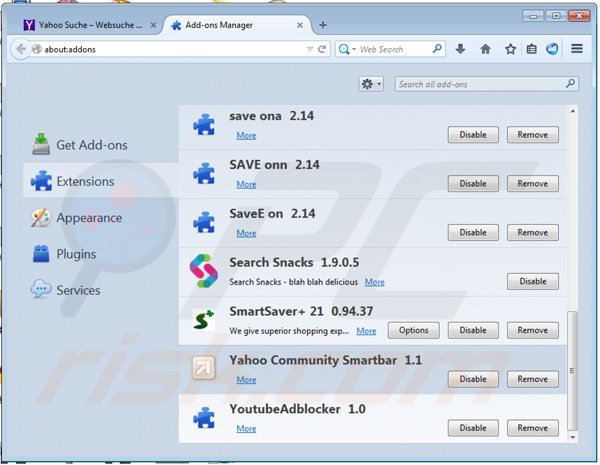Remove YoutubeAdblocker extension
Image resolution: width=600 pixels, height=465 pixels.
click(533, 428)
